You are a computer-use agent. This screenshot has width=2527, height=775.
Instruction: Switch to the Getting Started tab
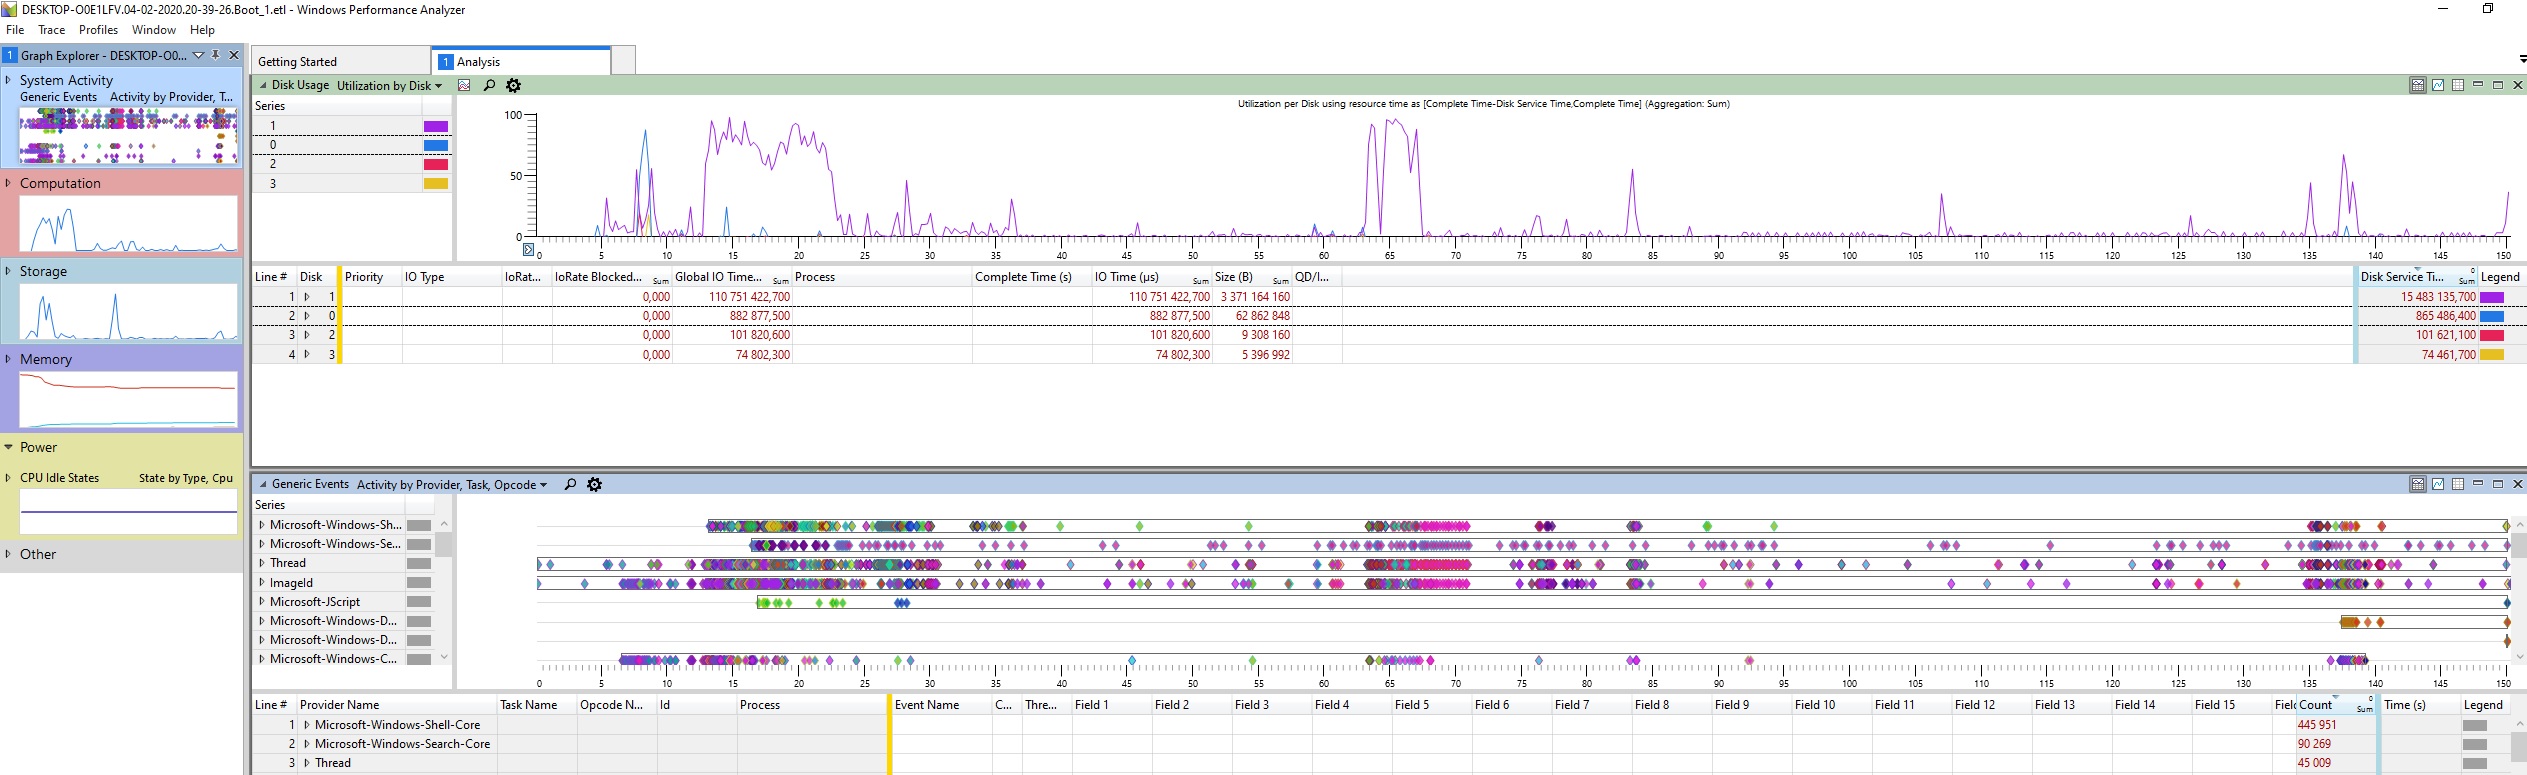(341, 61)
